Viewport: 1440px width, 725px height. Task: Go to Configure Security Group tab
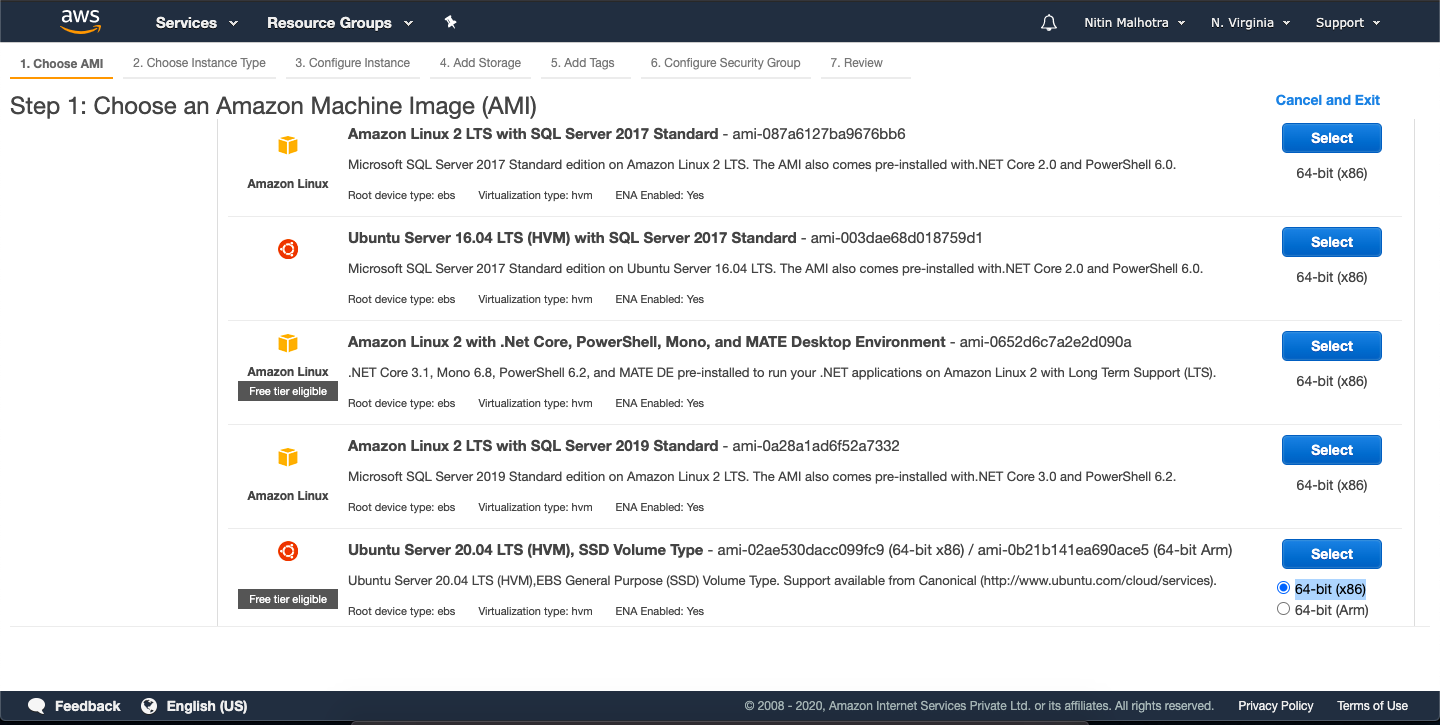coord(725,63)
